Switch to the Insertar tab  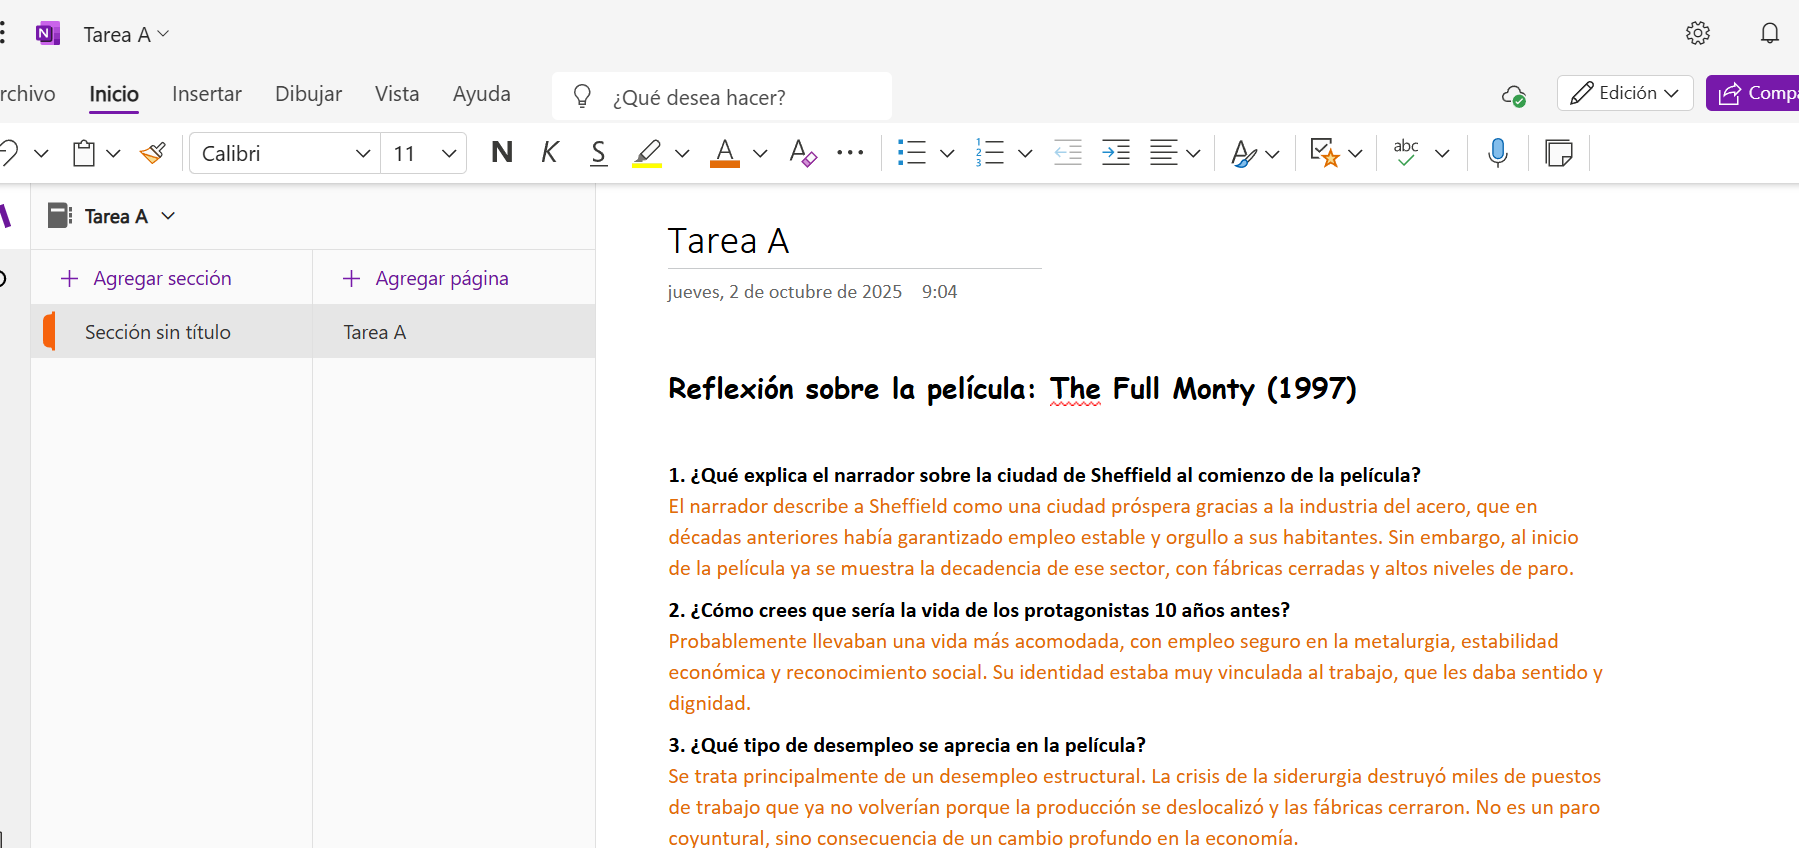[206, 94]
